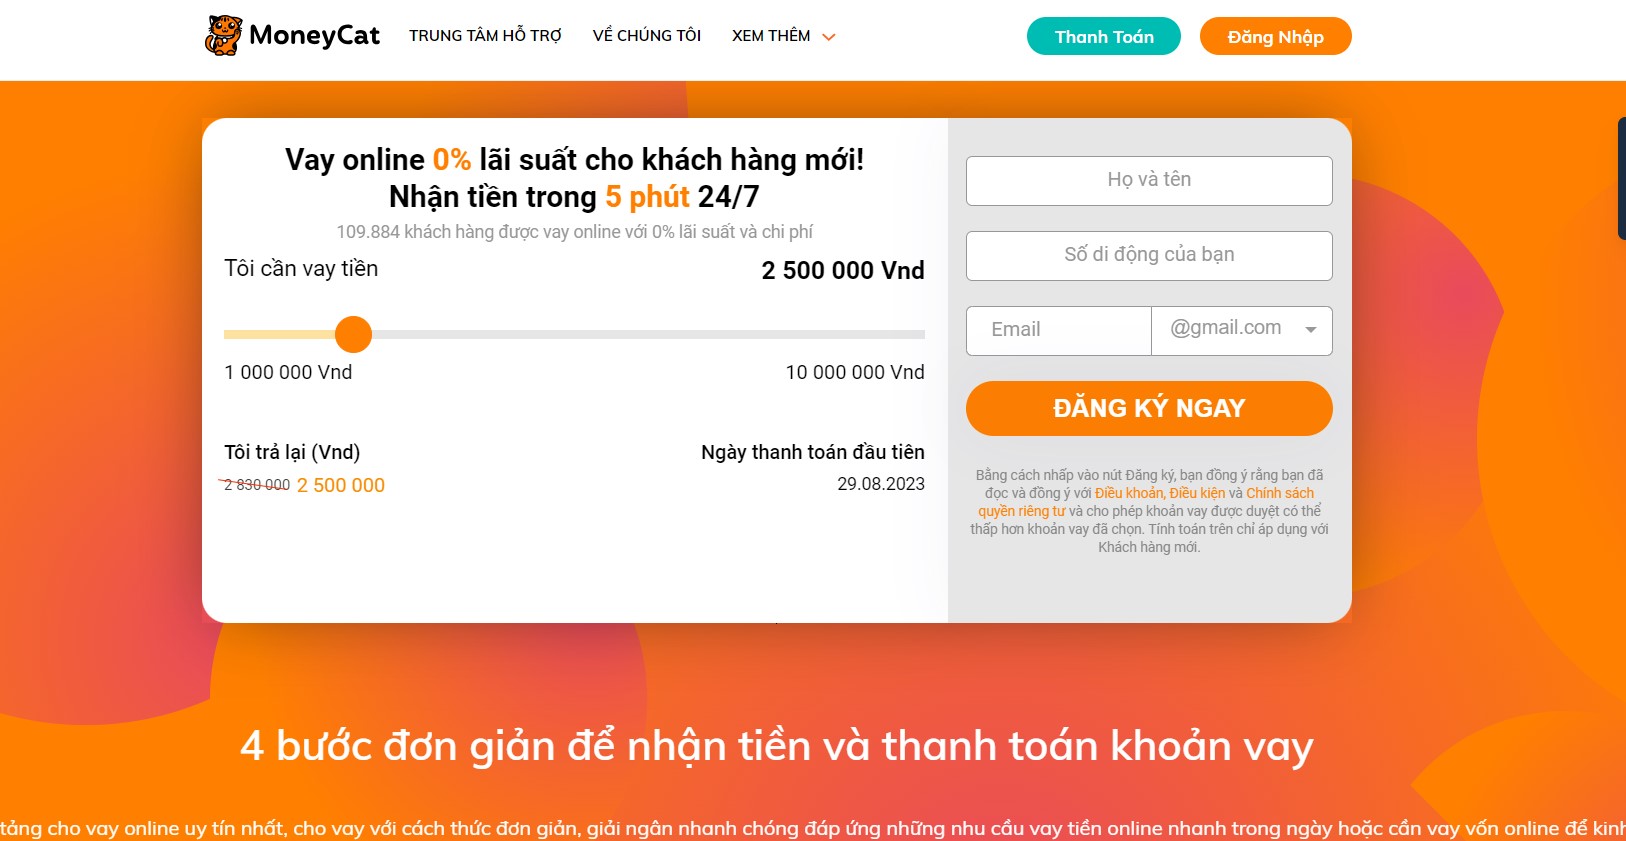The height and width of the screenshot is (841, 1626).
Task: Click the dark tab at right screen edge
Action: (1621, 178)
